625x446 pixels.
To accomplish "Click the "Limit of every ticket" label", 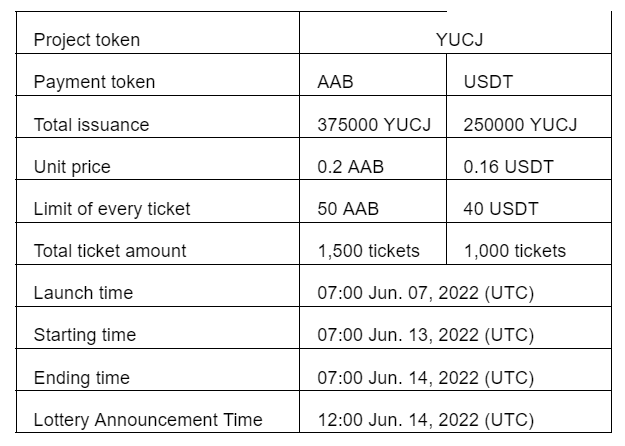I will point(112,209).
